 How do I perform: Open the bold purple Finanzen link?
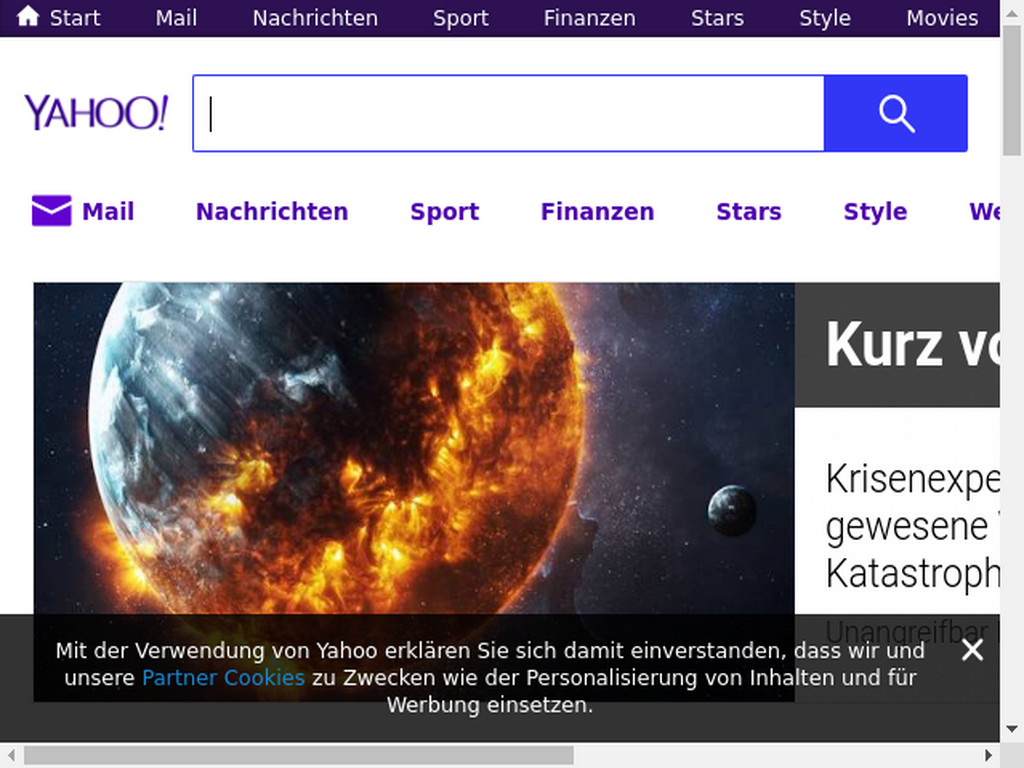(x=598, y=212)
